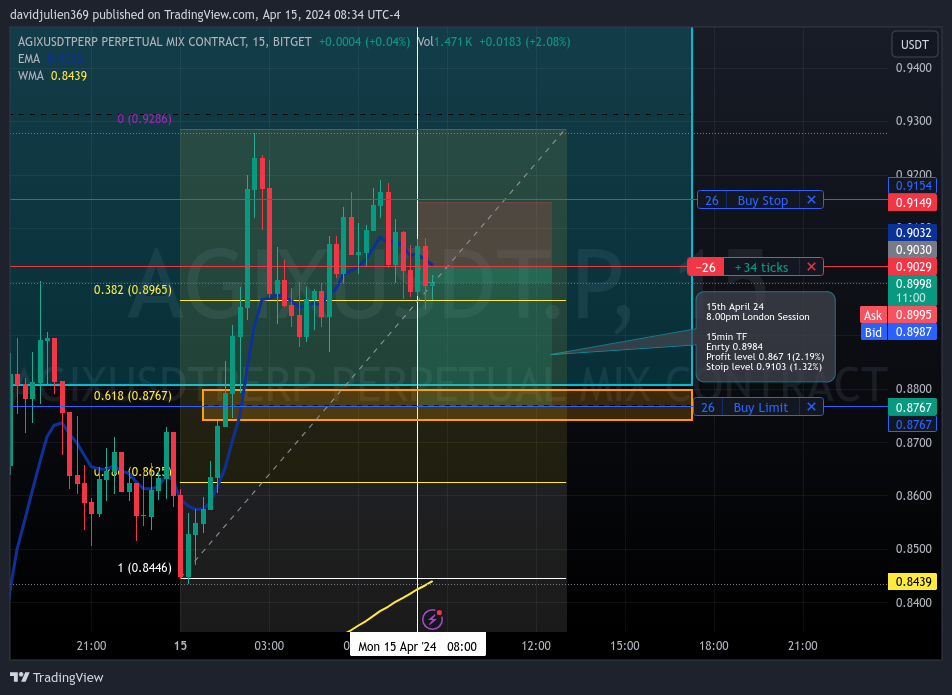
Task: Click the 0.8995 ask price label
Action: [913, 315]
